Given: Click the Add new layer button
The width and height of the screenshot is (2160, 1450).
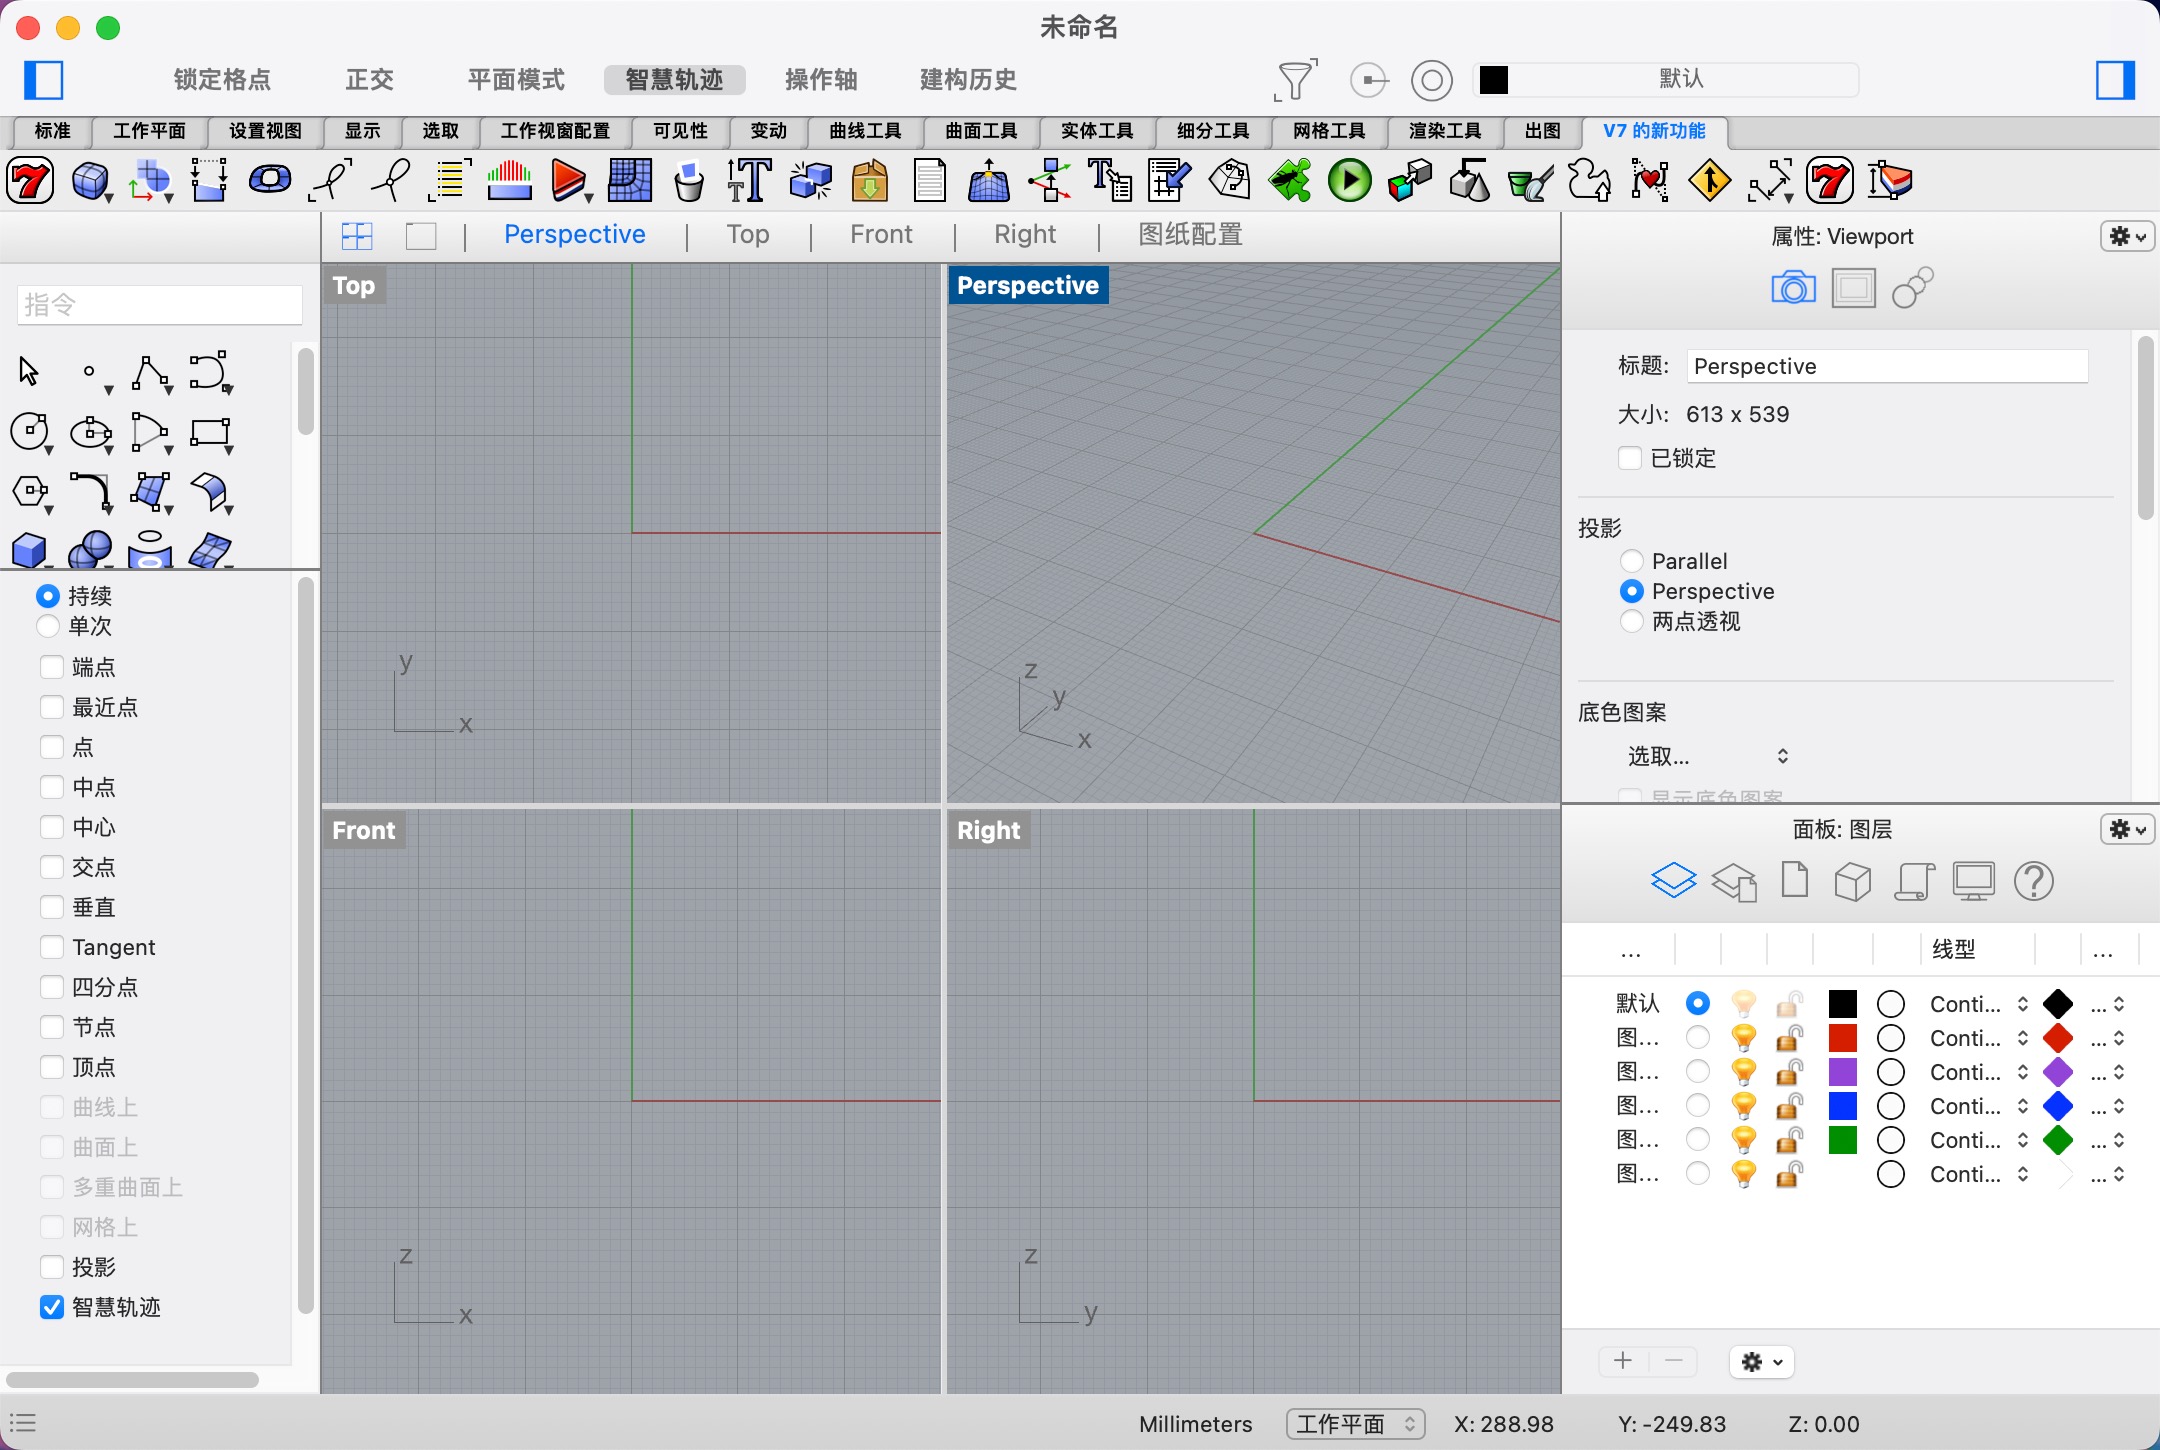Looking at the screenshot, I should click(1620, 1359).
